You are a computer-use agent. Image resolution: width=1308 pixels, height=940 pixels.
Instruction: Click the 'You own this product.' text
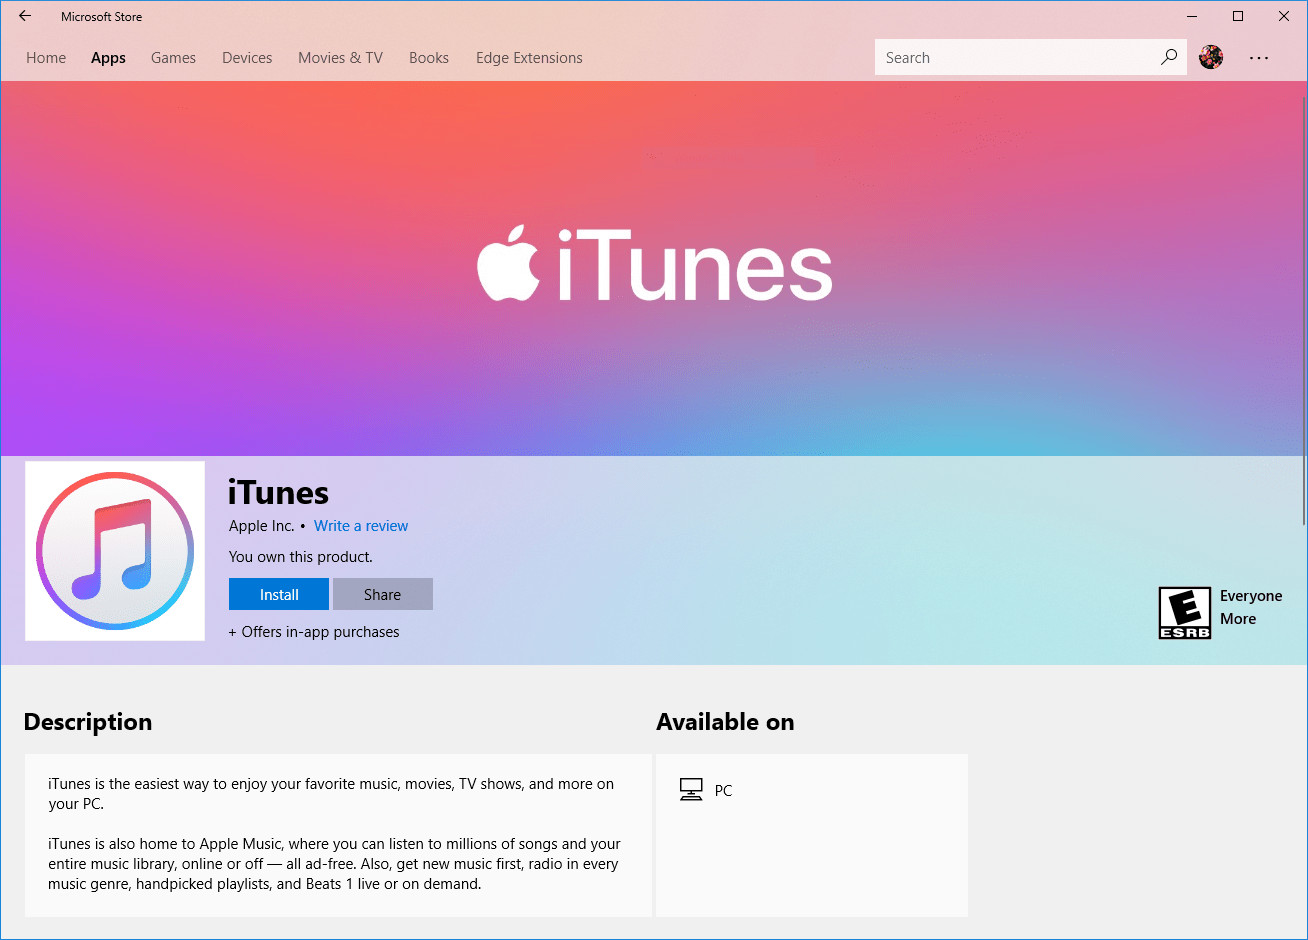point(301,557)
